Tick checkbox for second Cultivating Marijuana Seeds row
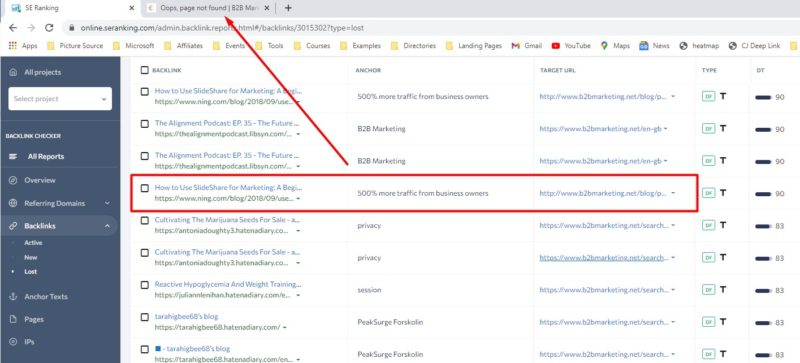The width and height of the screenshot is (800, 363). click(x=145, y=253)
